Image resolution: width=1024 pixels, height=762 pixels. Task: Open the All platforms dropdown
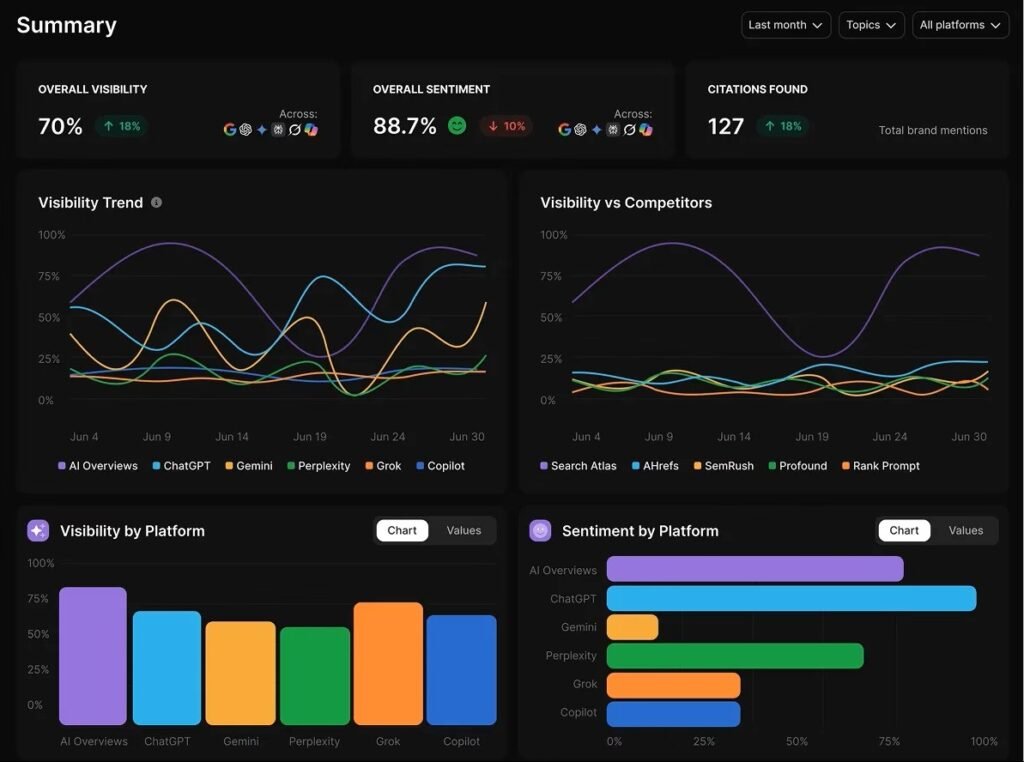[x=959, y=25]
